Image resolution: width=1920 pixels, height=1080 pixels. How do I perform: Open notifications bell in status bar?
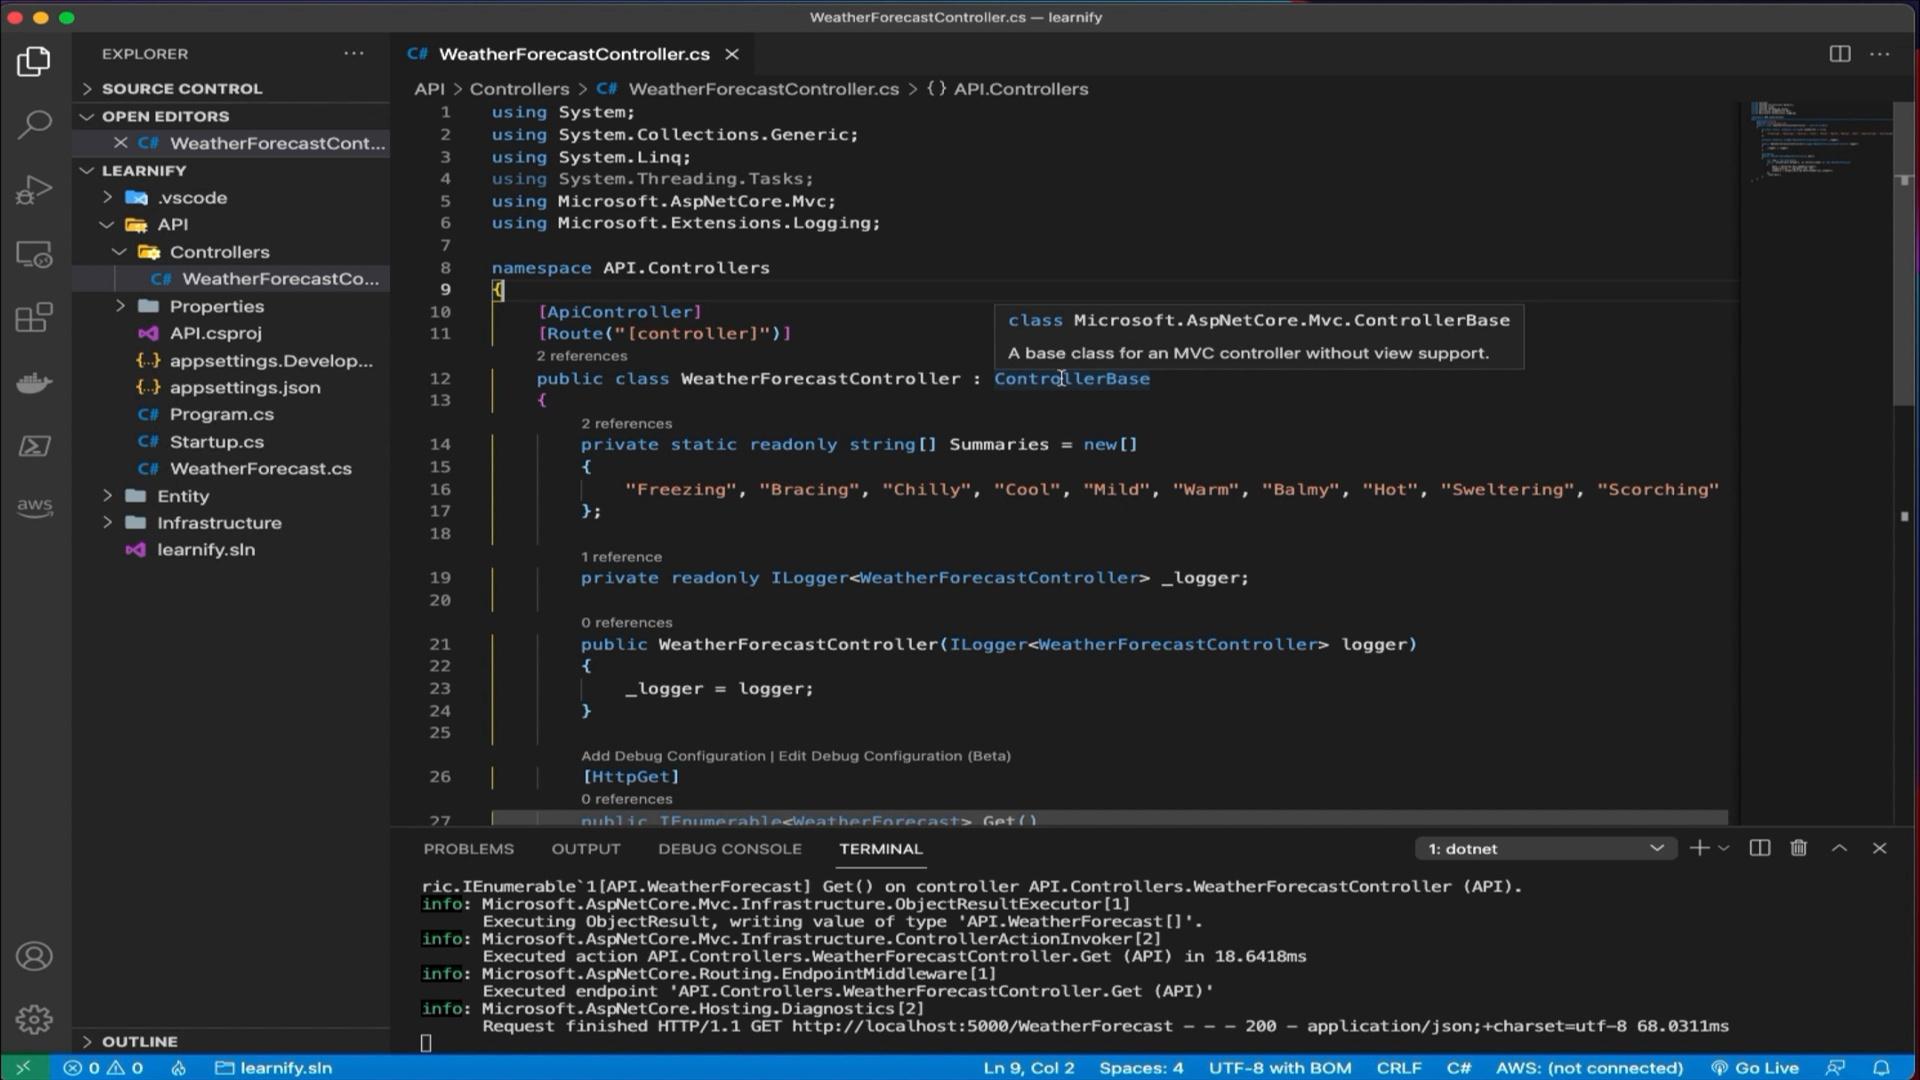coord(1881,1068)
